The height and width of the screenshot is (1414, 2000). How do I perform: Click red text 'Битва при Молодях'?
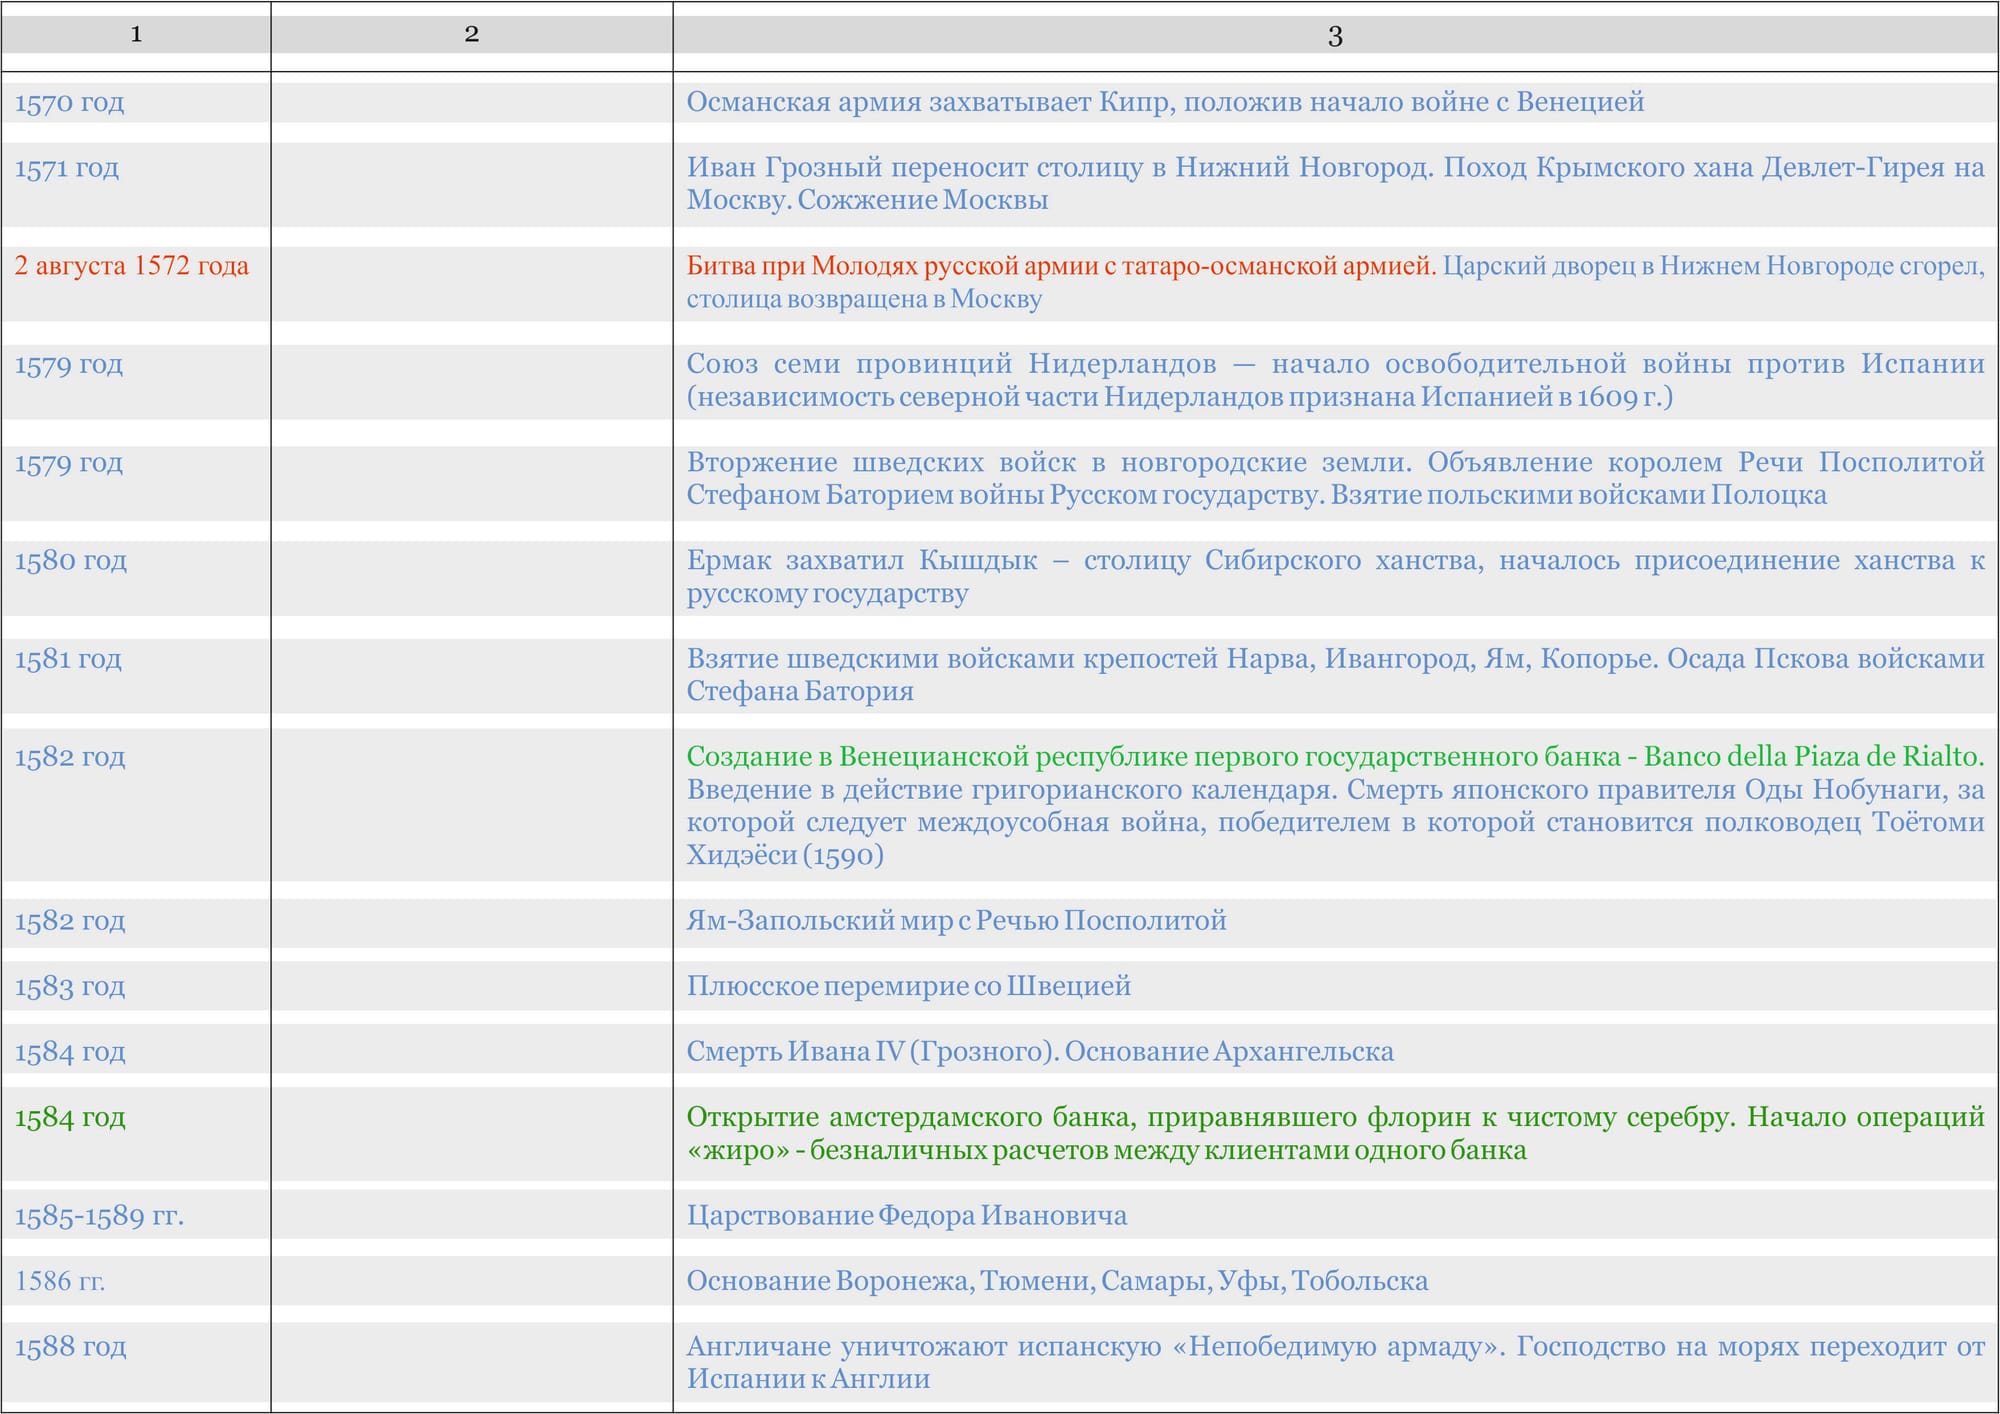(x=804, y=266)
